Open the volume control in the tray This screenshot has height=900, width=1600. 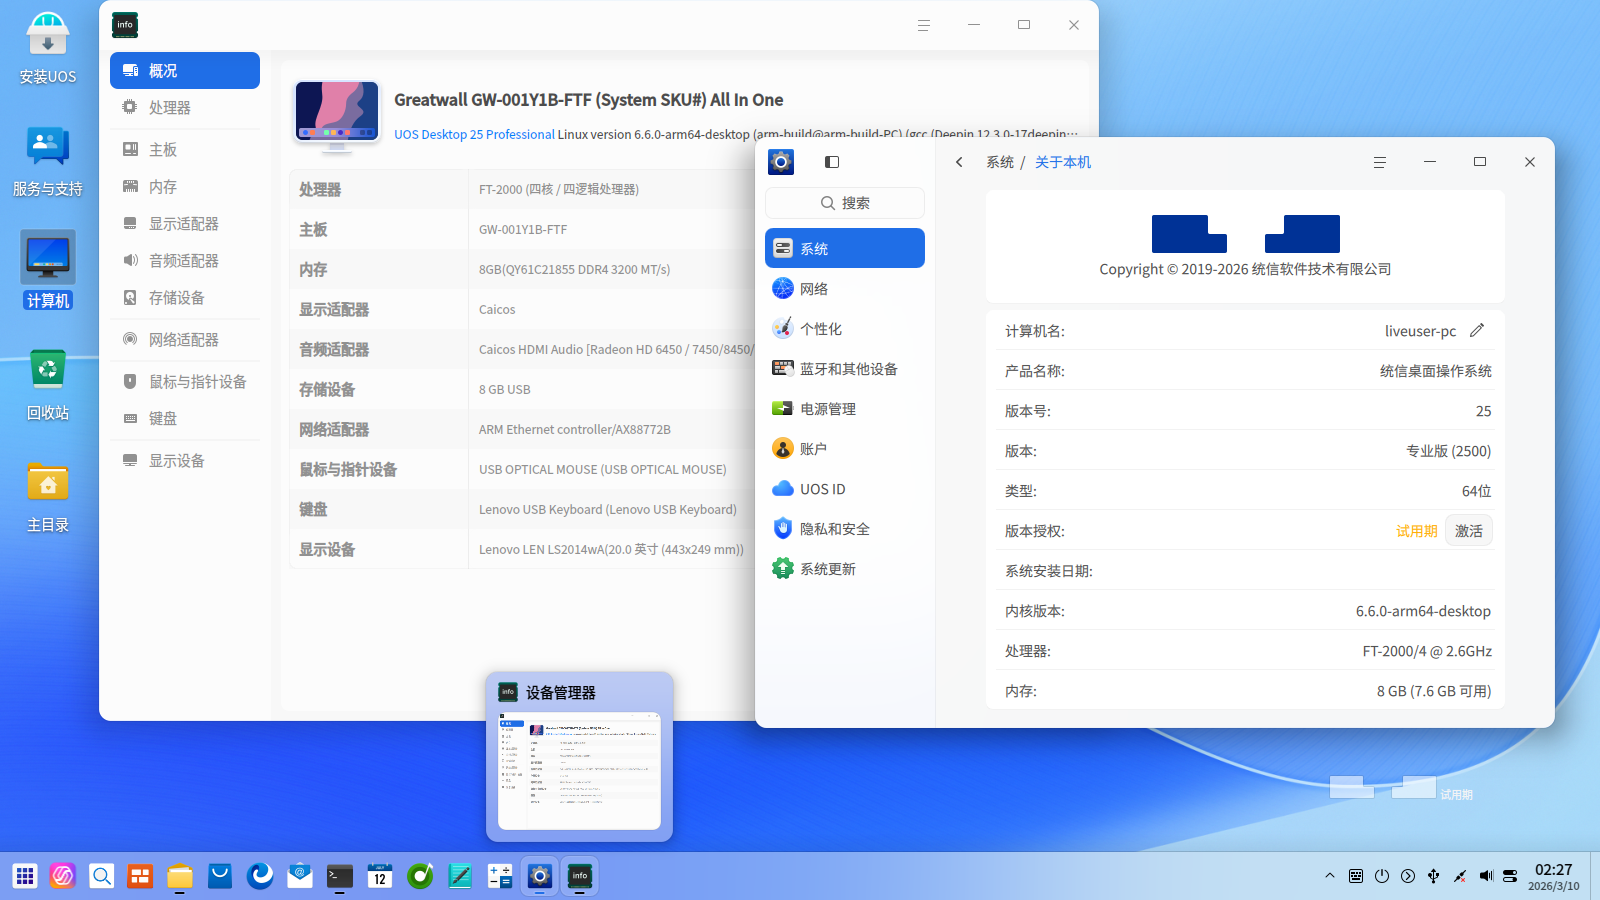(x=1486, y=876)
